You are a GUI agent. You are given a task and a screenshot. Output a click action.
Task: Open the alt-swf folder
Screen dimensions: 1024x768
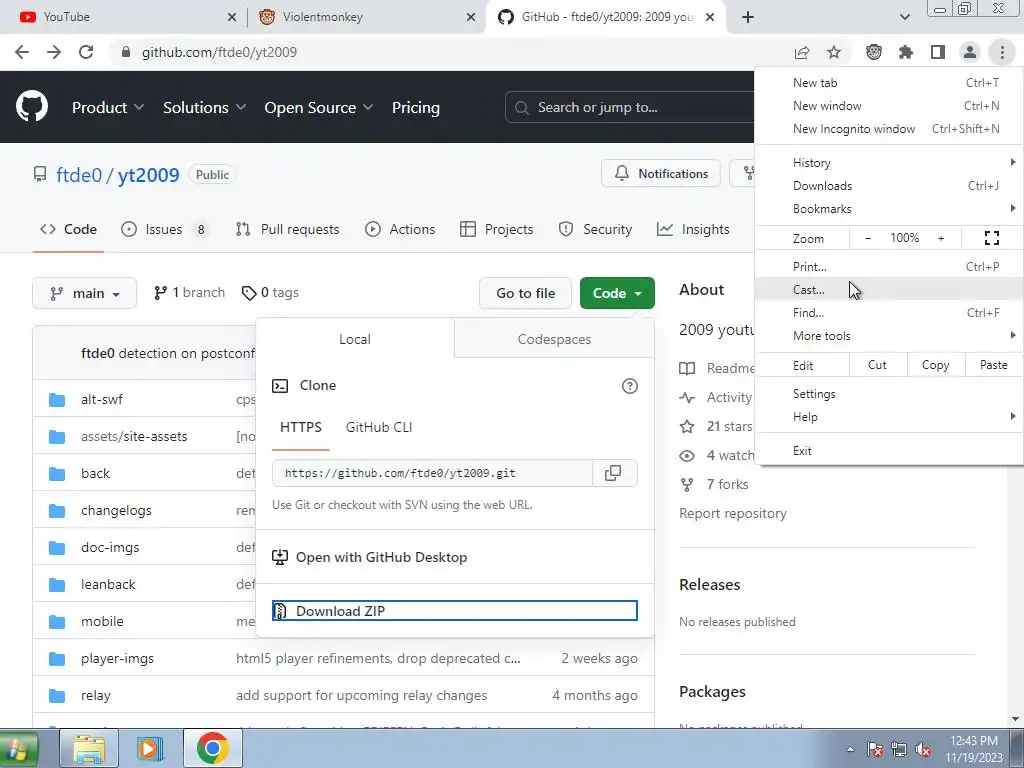pyautogui.click(x=102, y=399)
